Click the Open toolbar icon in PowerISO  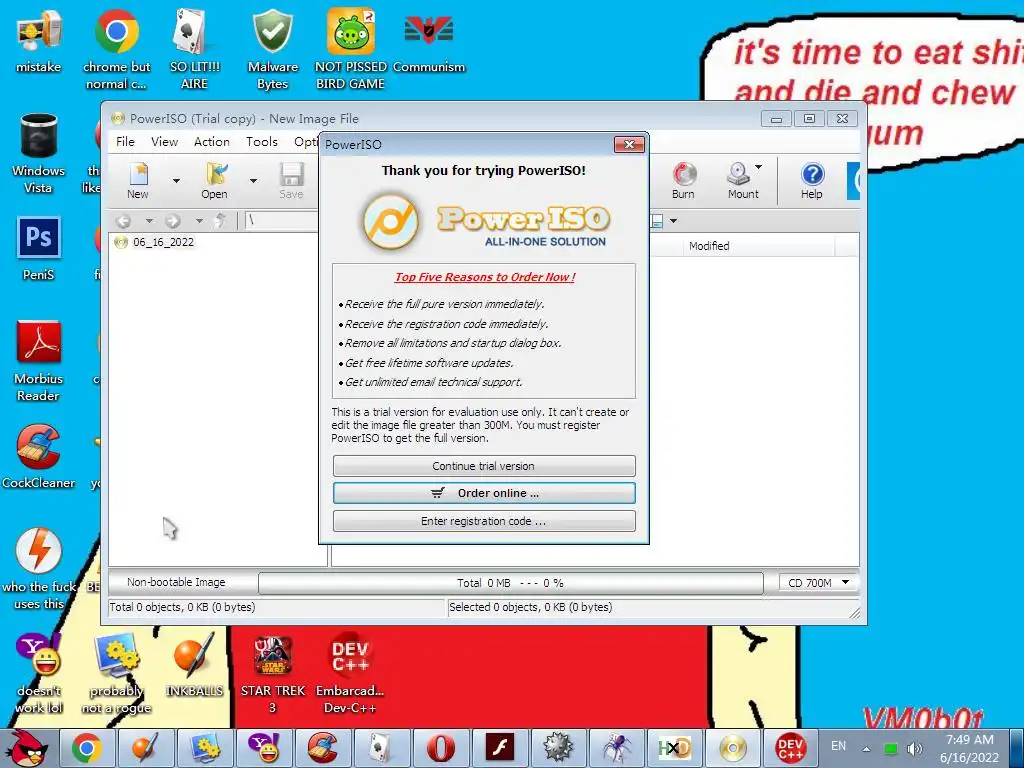pyautogui.click(x=215, y=180)
